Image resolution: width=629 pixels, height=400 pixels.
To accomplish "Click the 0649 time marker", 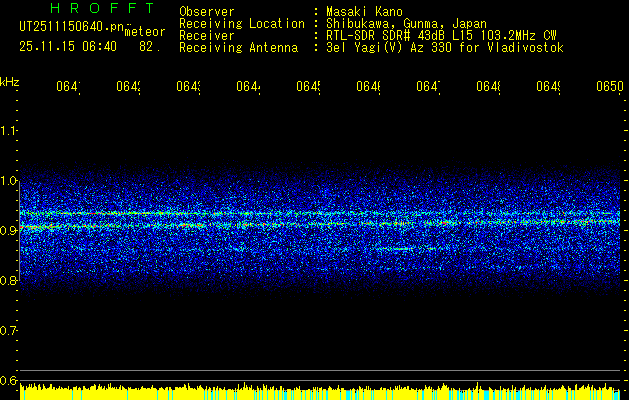I will coord(548,87).
